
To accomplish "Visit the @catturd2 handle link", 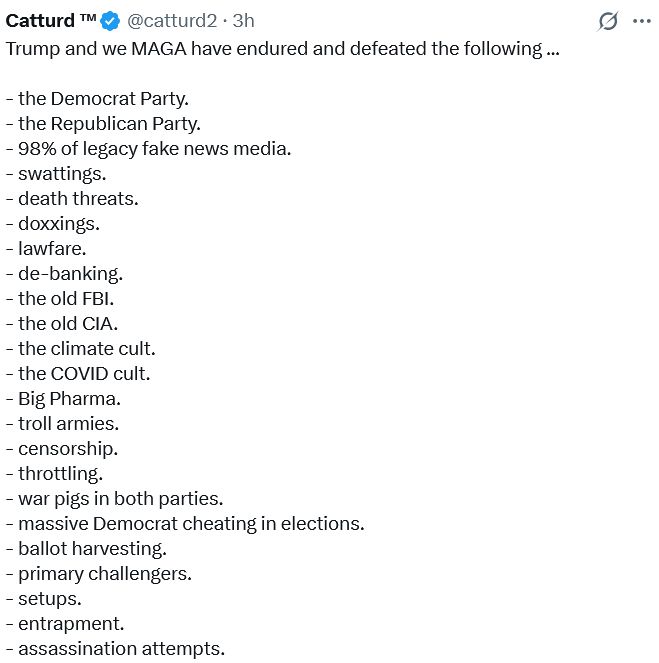I will point(172,21).
